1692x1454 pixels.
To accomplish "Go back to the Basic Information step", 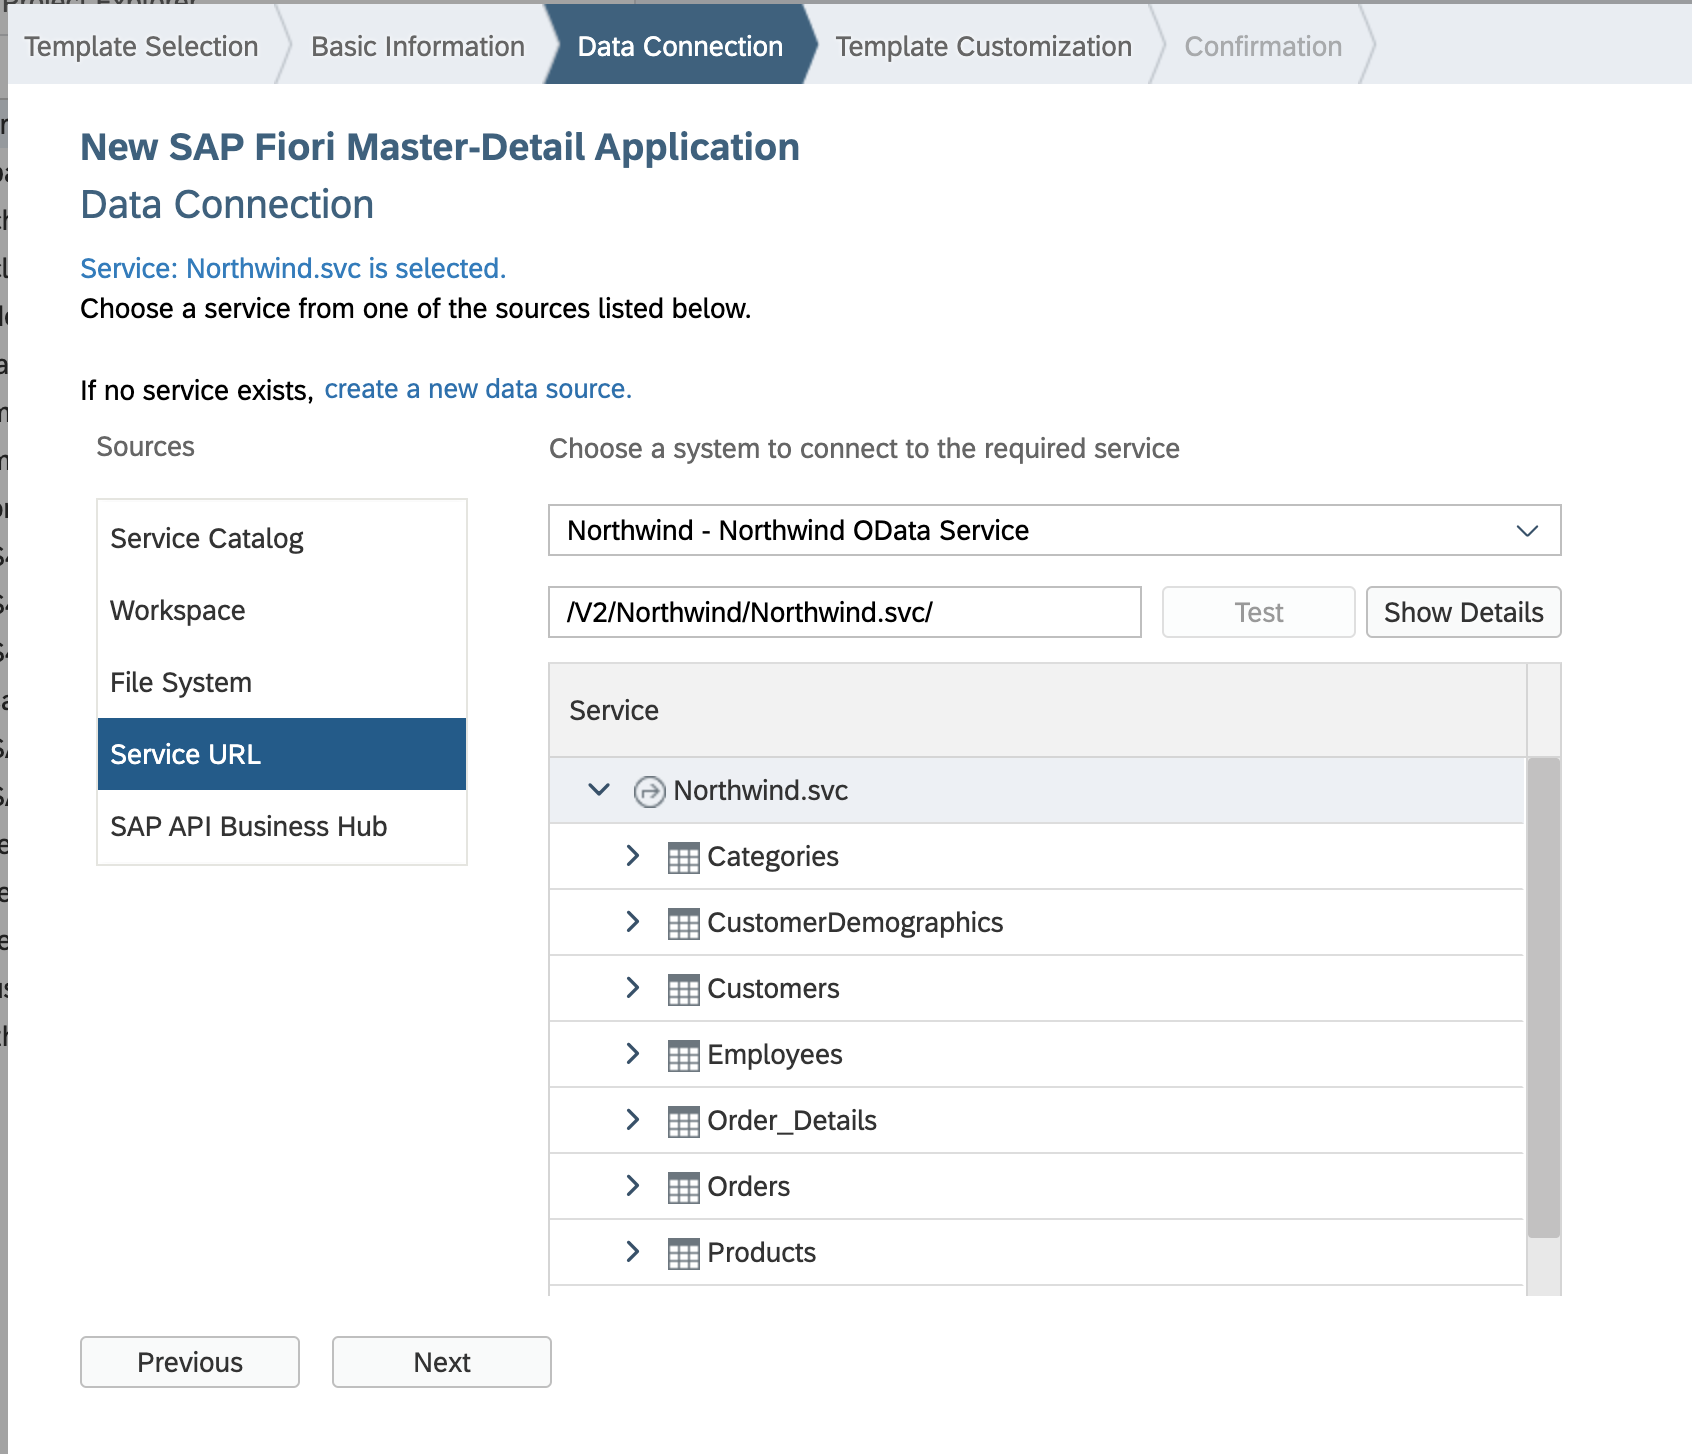I will [417, 46].
